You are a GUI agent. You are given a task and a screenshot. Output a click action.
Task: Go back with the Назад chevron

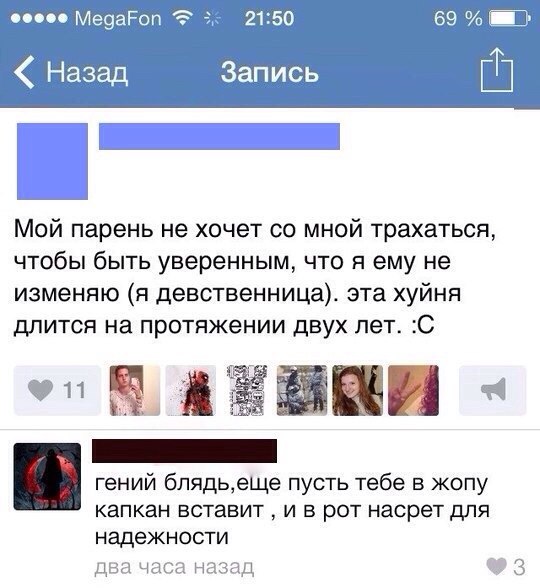tap(25, 72)
